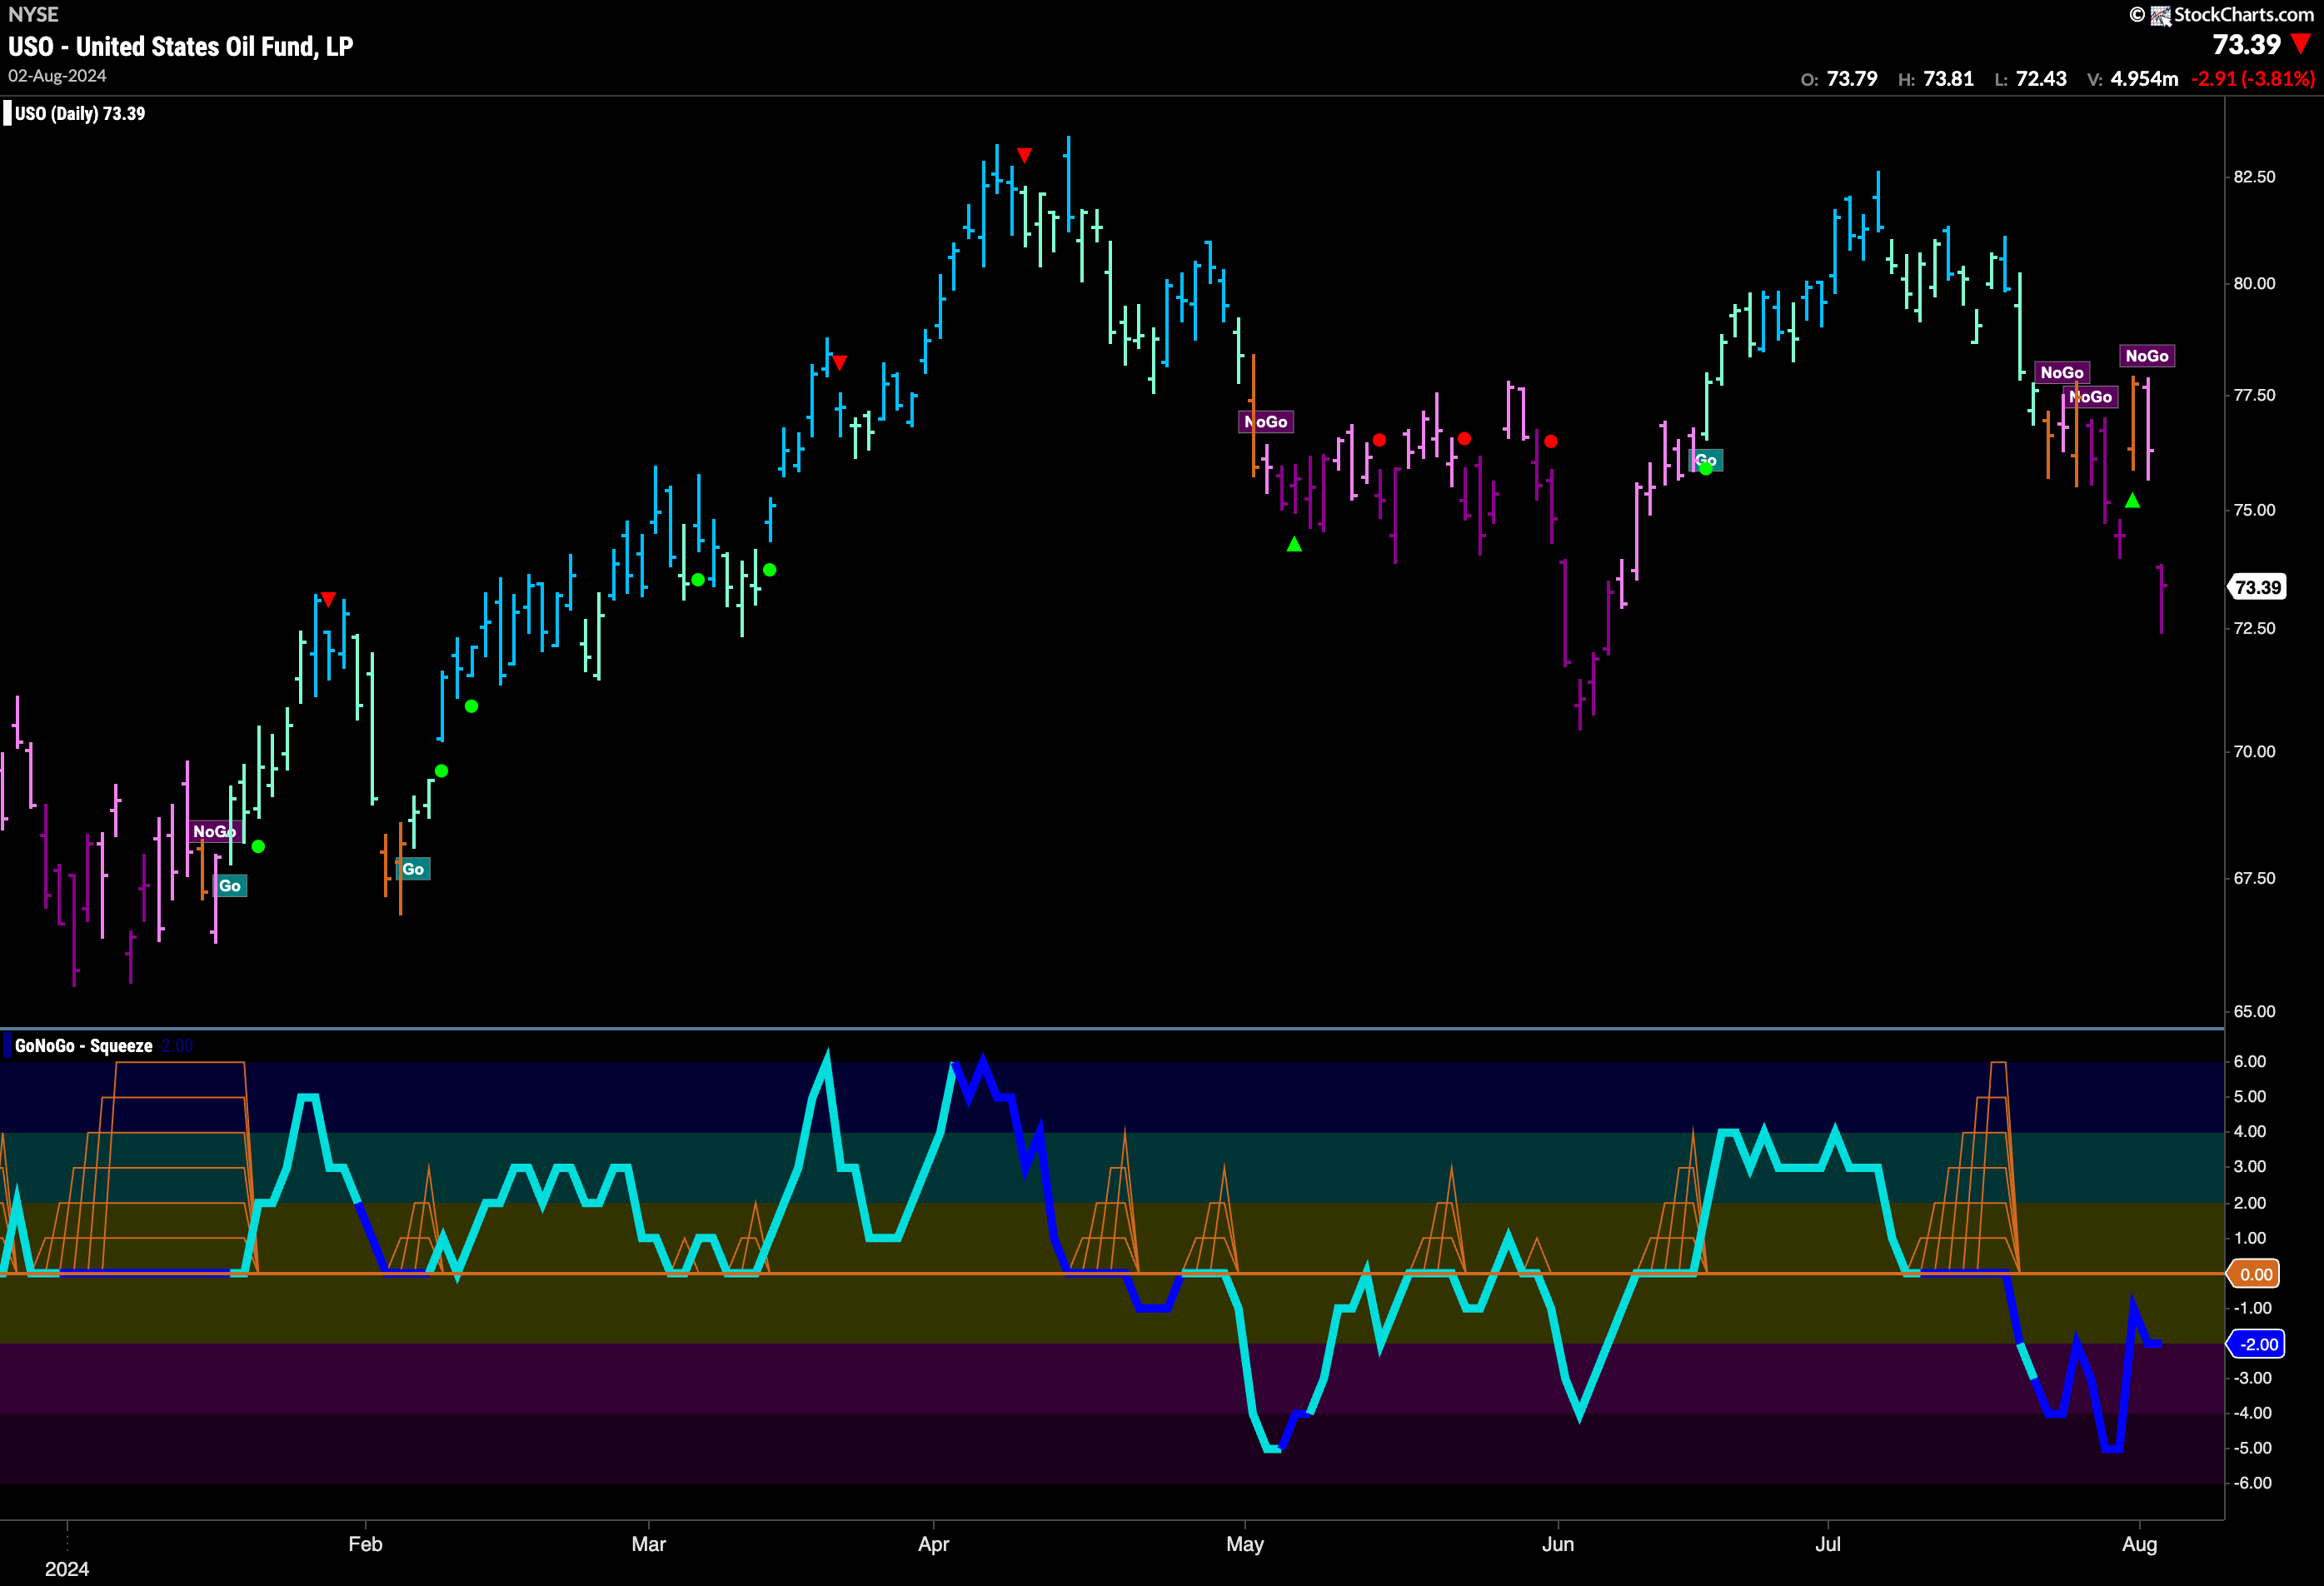Image resolution: width=2324 pixels, height=1586 pixels.
Task: Click the Jun label on the time axis
Action: point(1558,1544)
